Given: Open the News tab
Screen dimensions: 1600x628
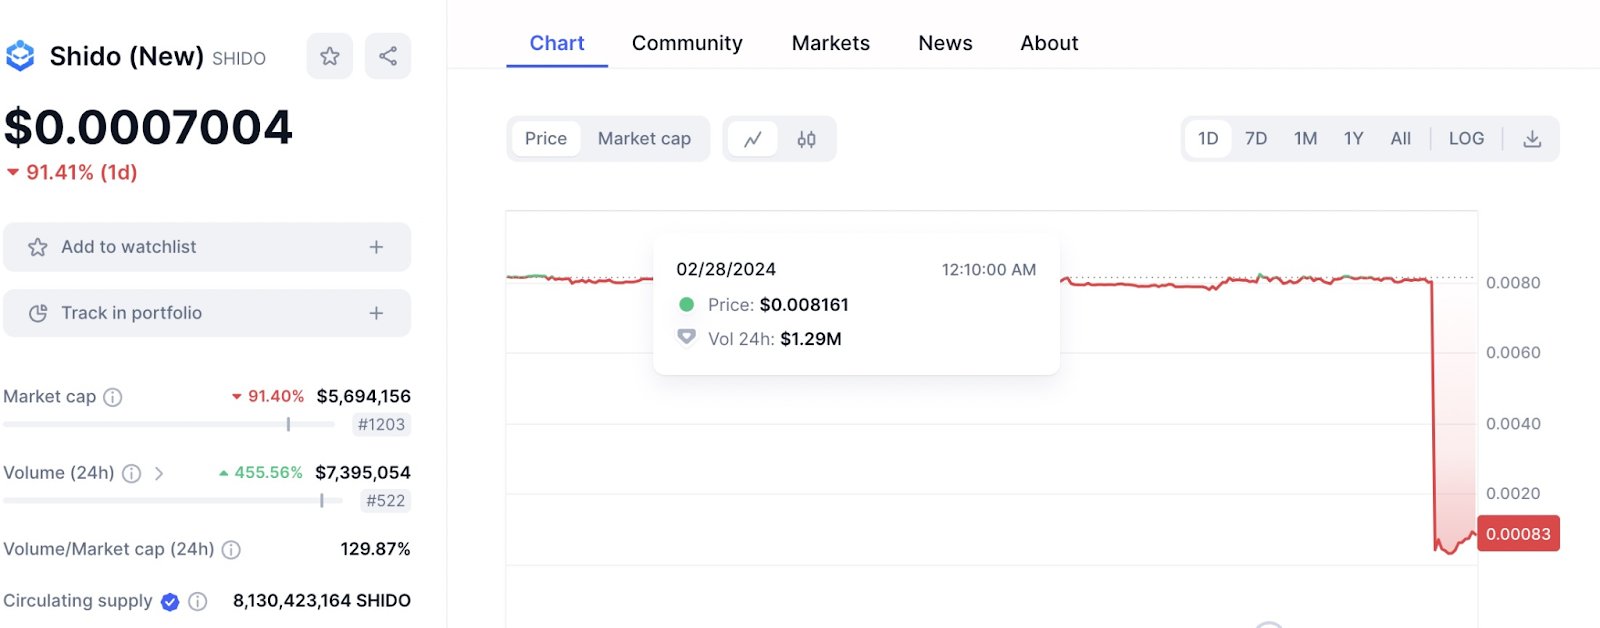Looking at the screenshot, I should click(945, 43).
